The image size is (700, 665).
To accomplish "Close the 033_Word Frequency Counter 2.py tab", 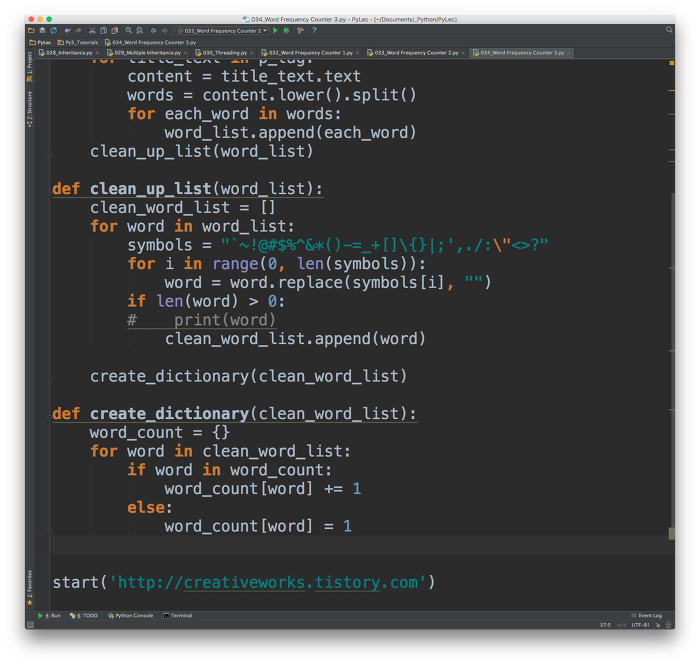I will coord(463,53).
